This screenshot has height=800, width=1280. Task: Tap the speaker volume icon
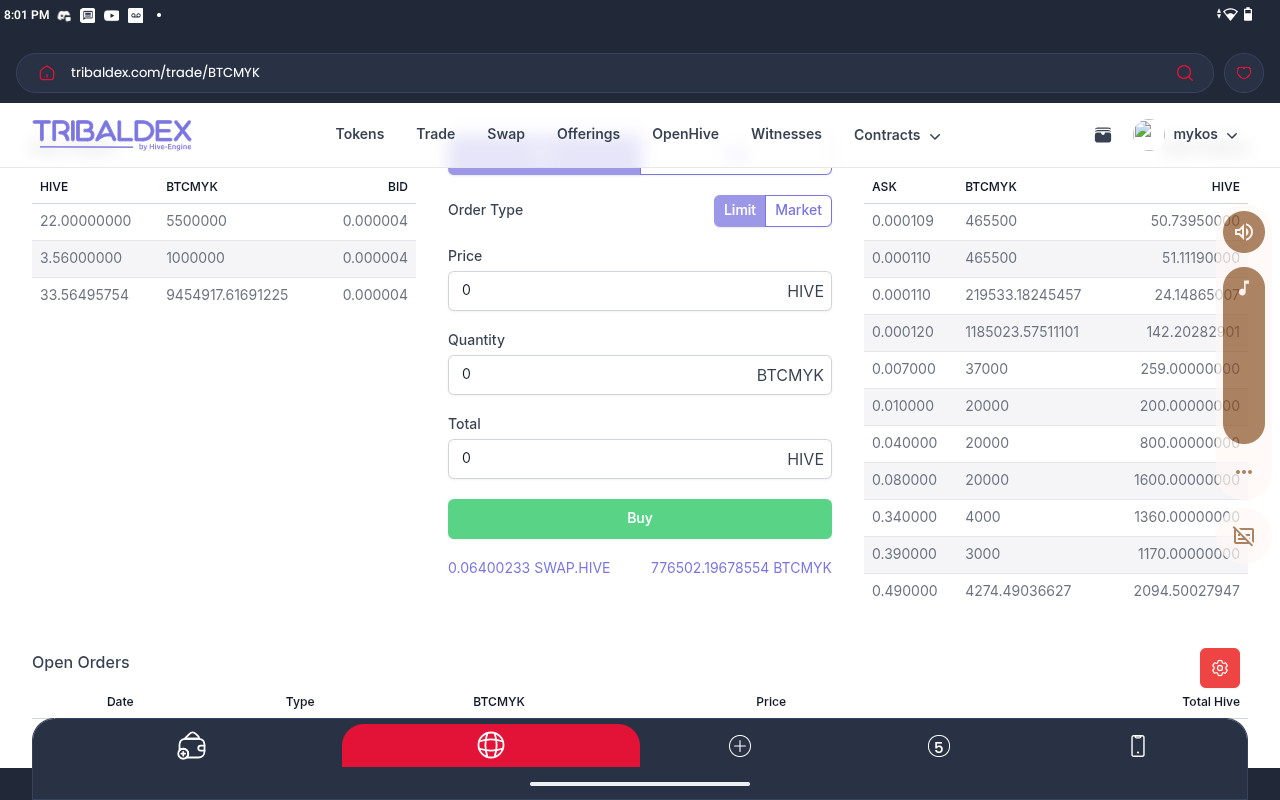[x=1244, y=232]
